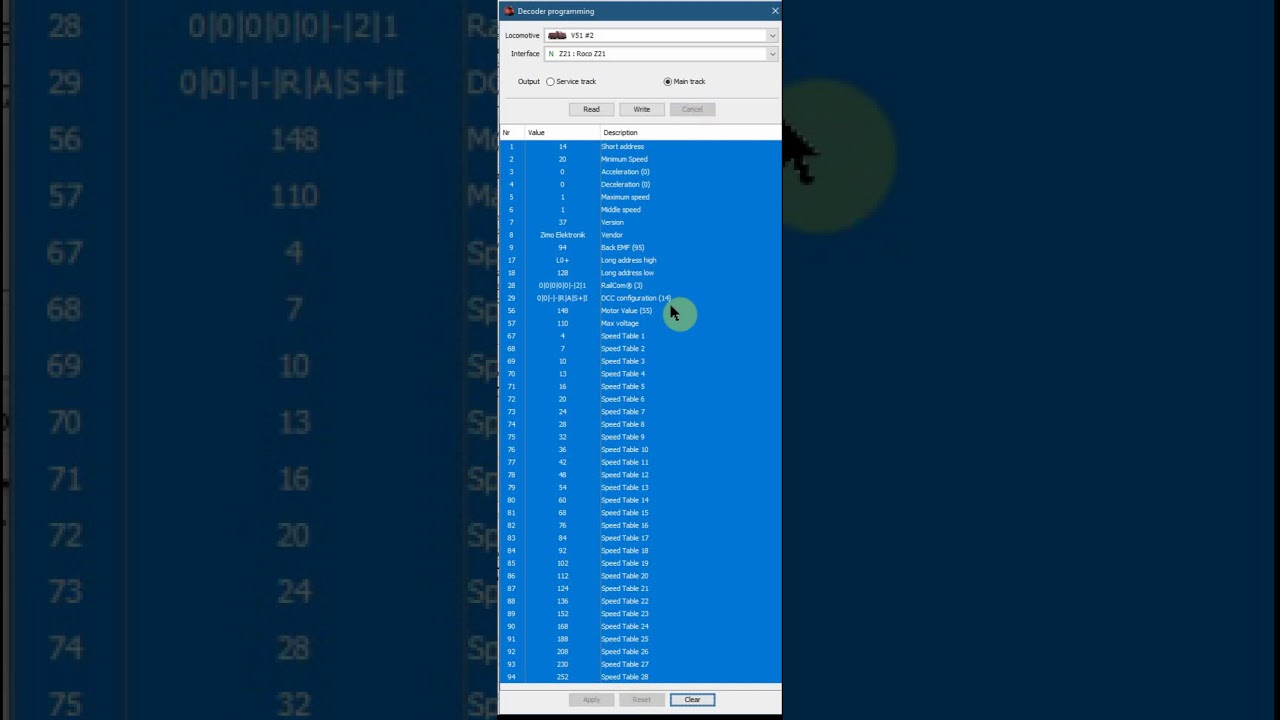Select the Speed Table 24 row

[x=640, y=627]
